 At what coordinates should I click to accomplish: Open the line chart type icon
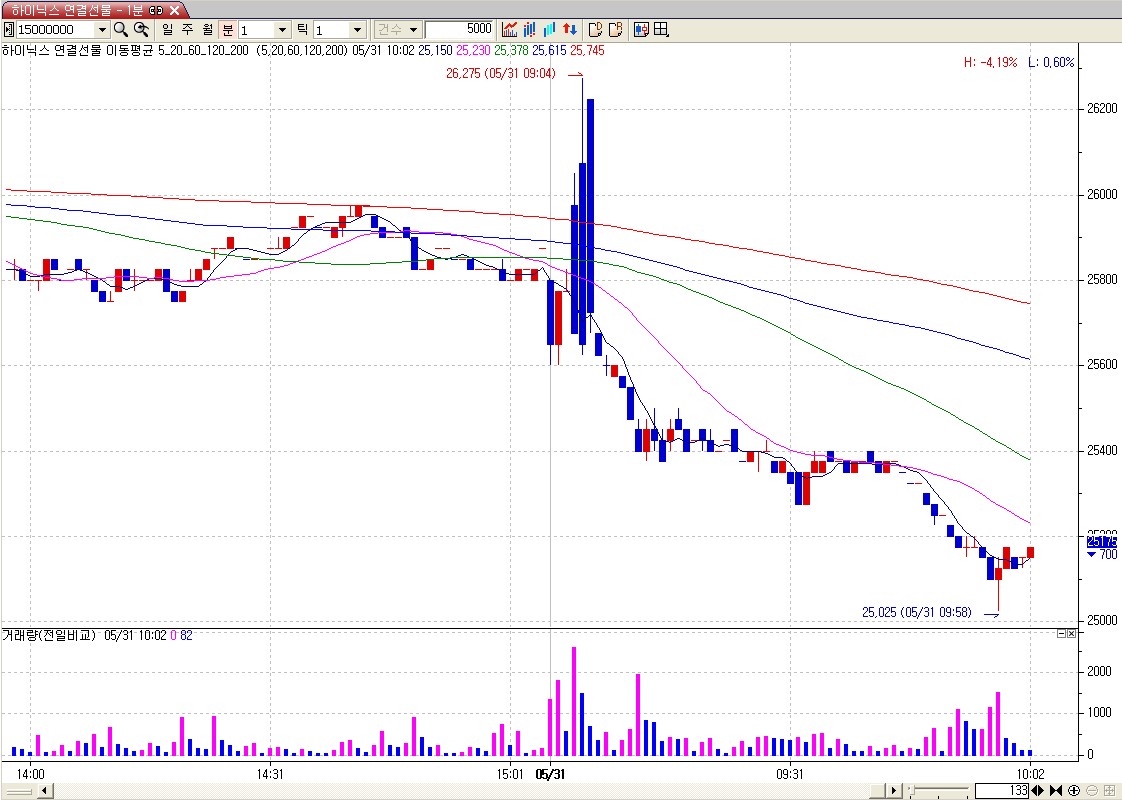tap(510, 30)
